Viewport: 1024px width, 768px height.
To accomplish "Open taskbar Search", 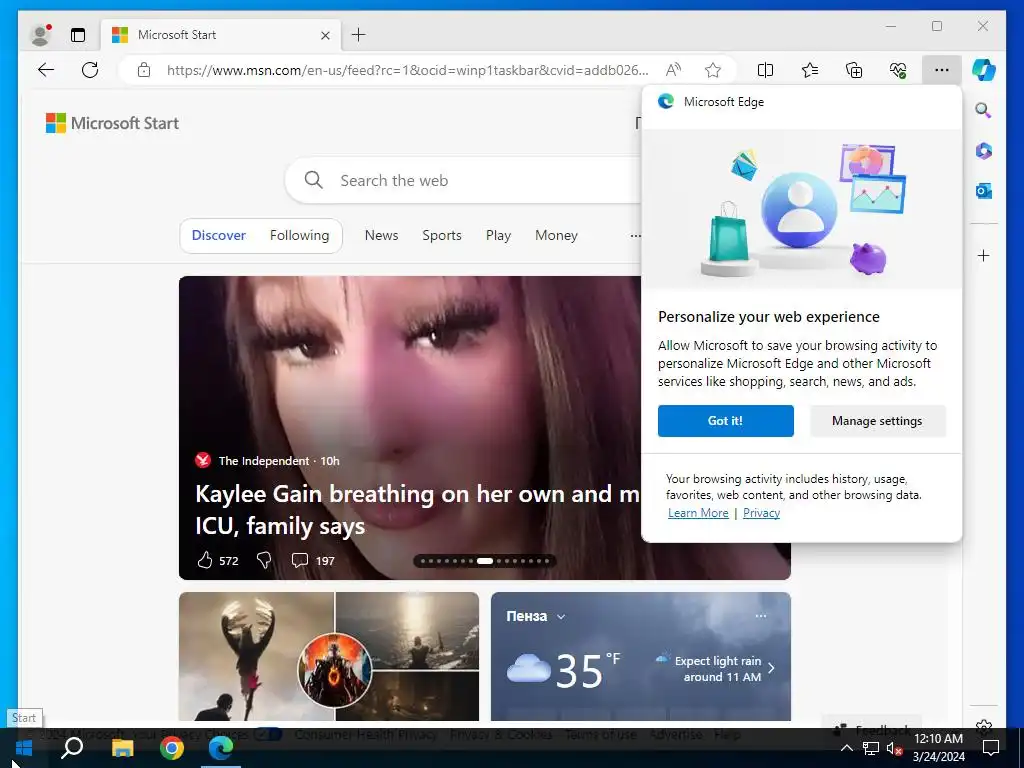I will coord(72,748).
